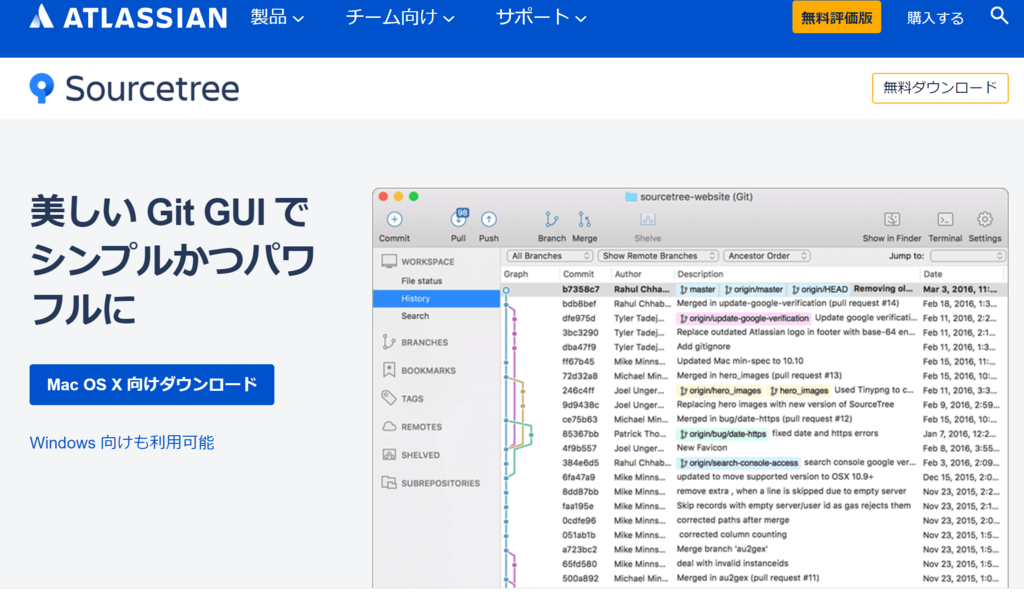
Task: Click the origin/hero_images branch label
Action: pyautogui.click(x=720, y=391)
